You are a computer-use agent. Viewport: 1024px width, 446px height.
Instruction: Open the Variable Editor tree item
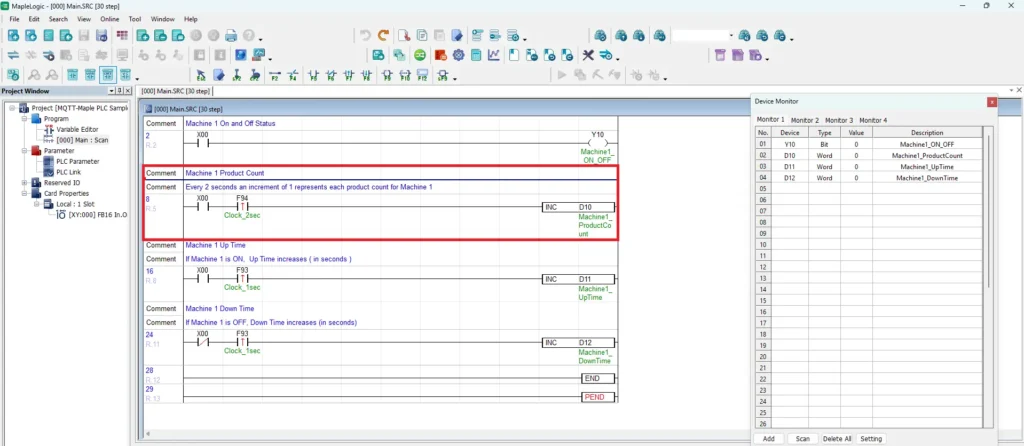tap(77, 129)
